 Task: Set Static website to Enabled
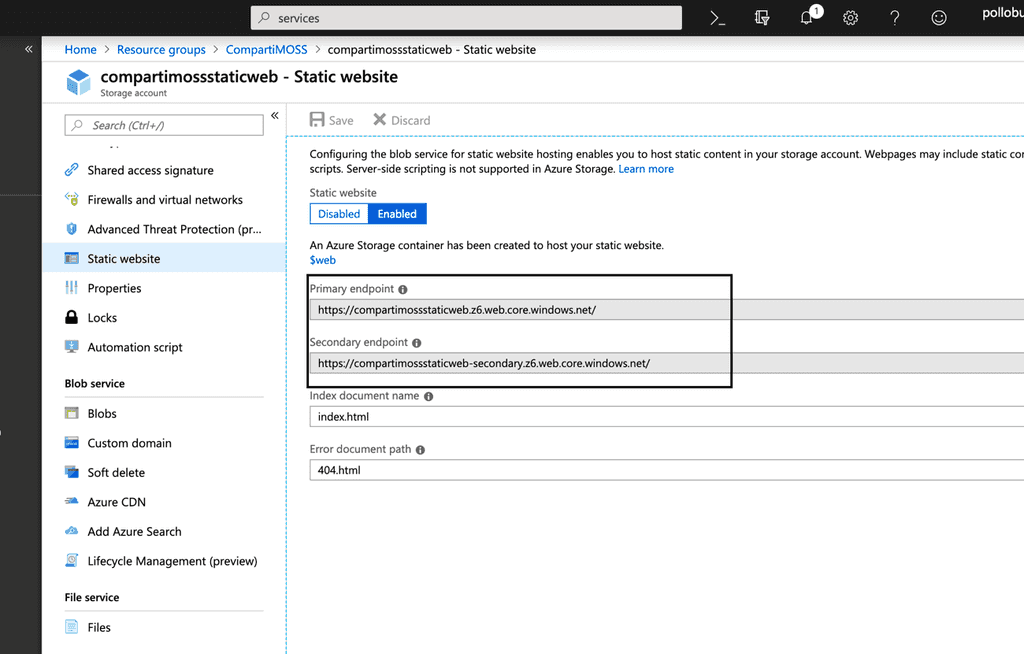pos(397,214)
